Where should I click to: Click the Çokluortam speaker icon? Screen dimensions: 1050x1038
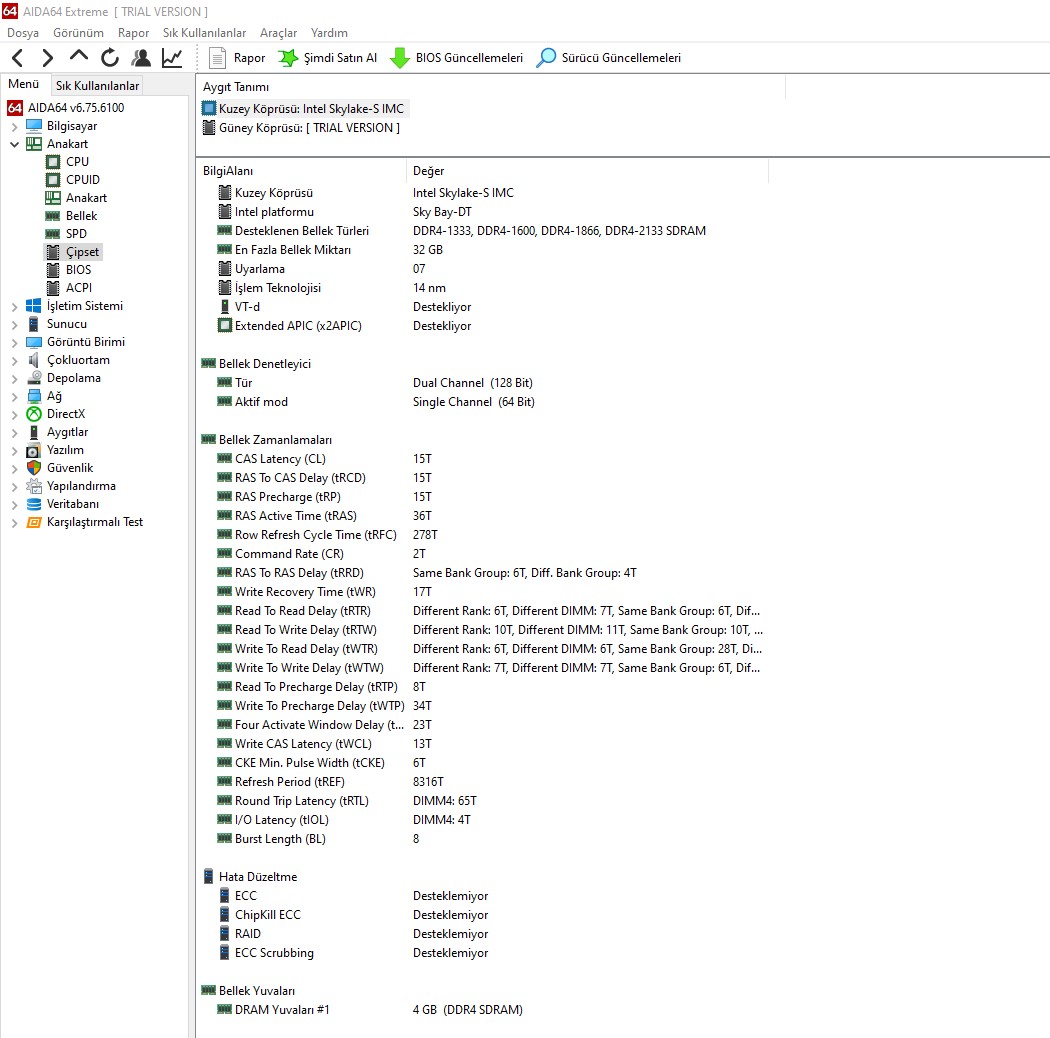[x=33, y=360]
